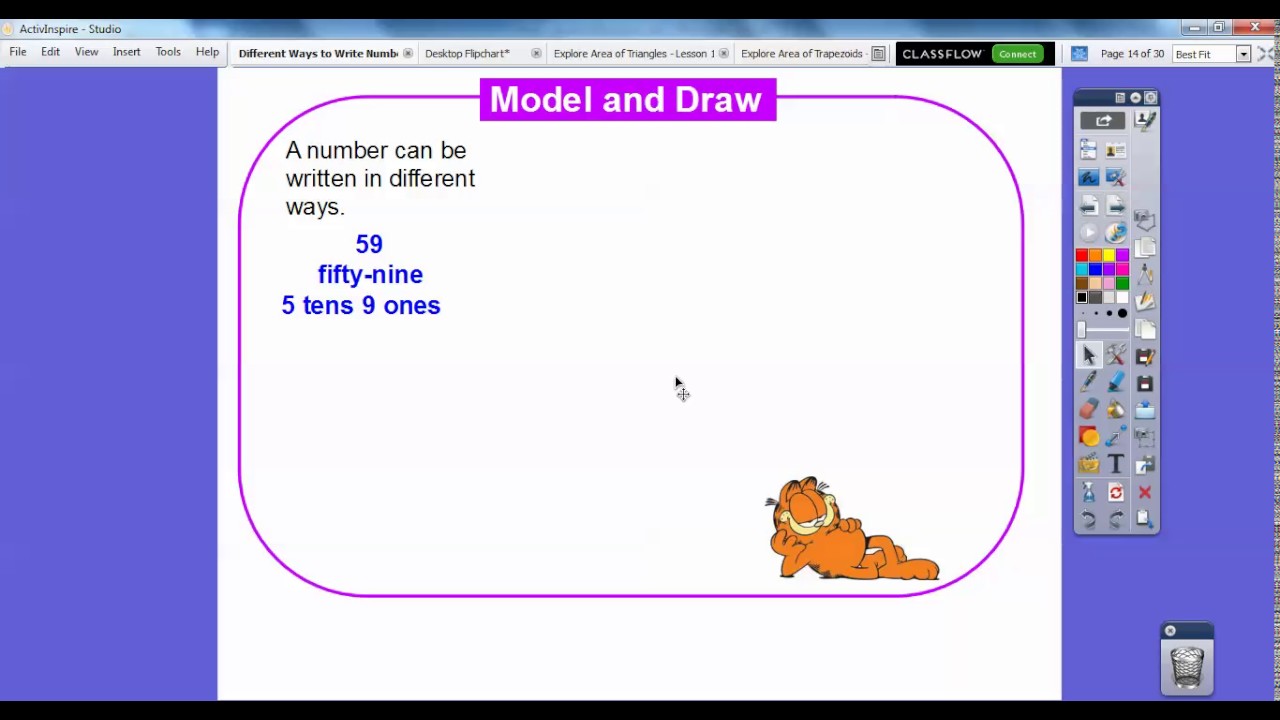Open the toolbox options menu icon
Screen dimensions: 1280x720
point(1120,98)
